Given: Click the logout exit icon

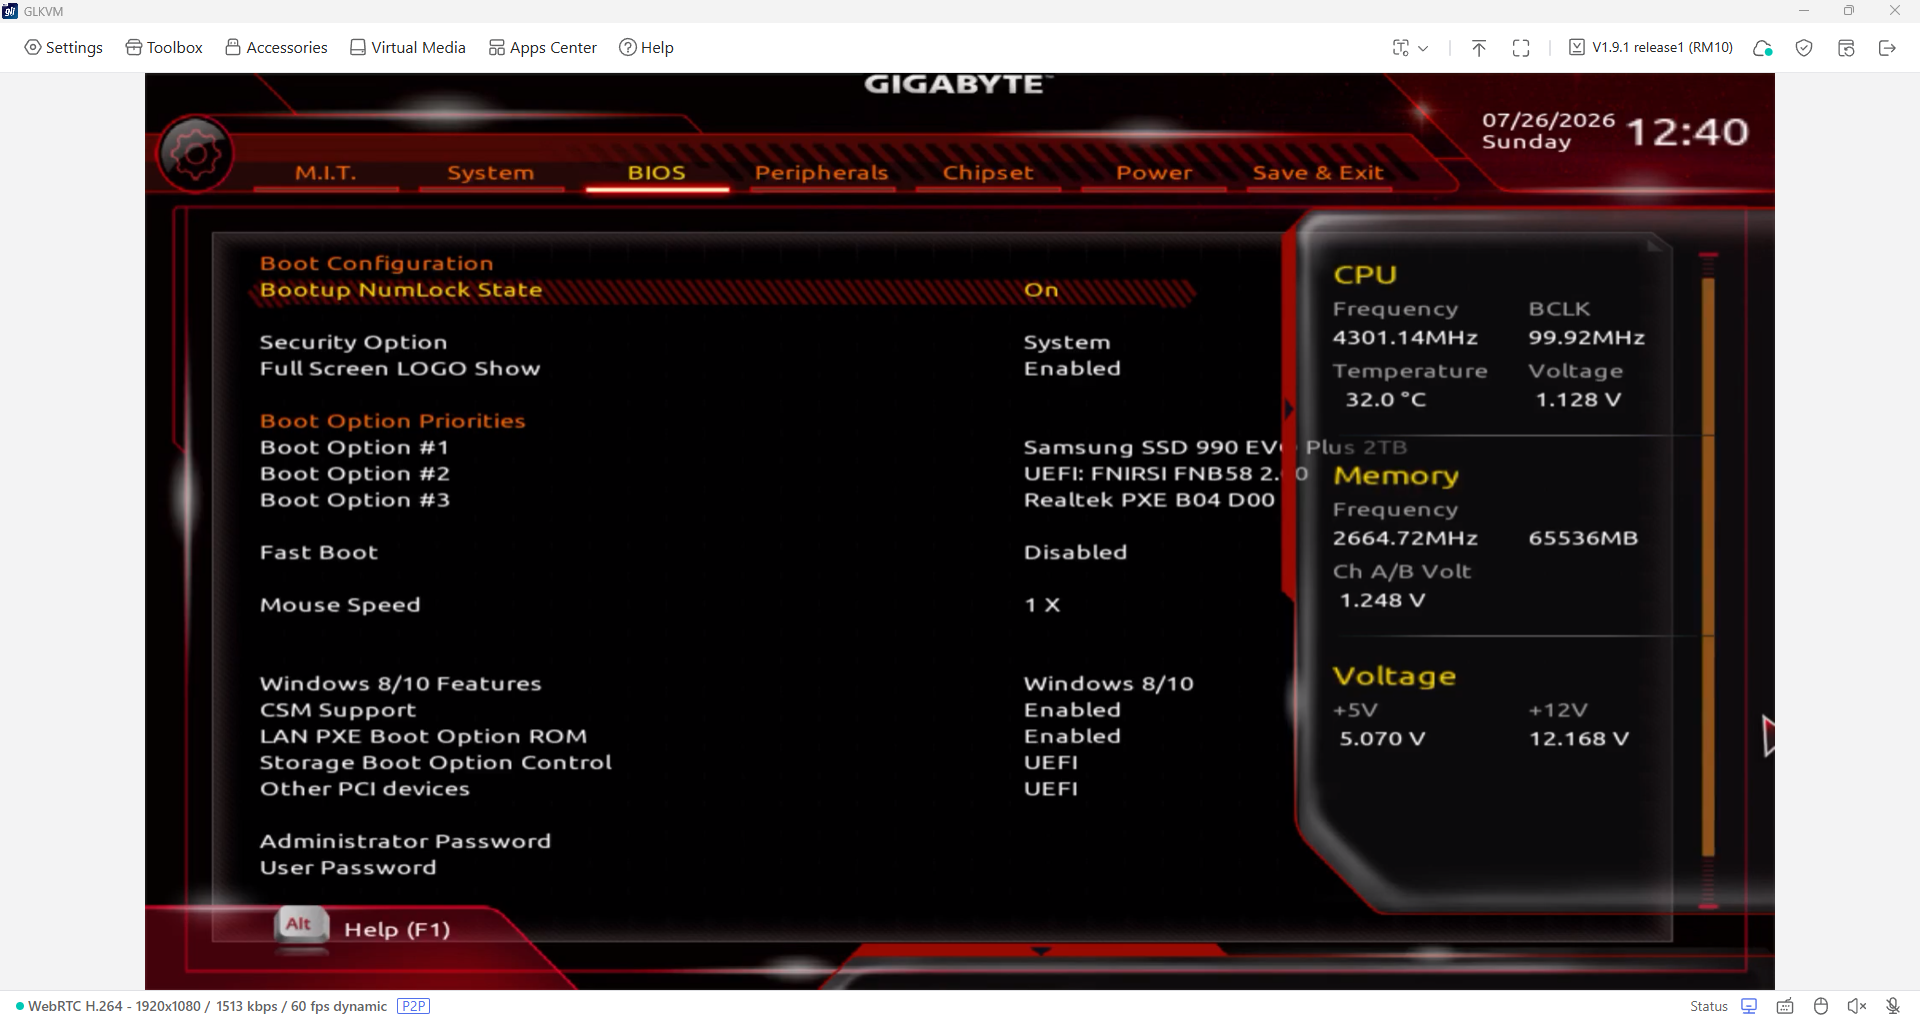Looking at the screenshot, I should pyautogui.click(x=1887, y=48).
